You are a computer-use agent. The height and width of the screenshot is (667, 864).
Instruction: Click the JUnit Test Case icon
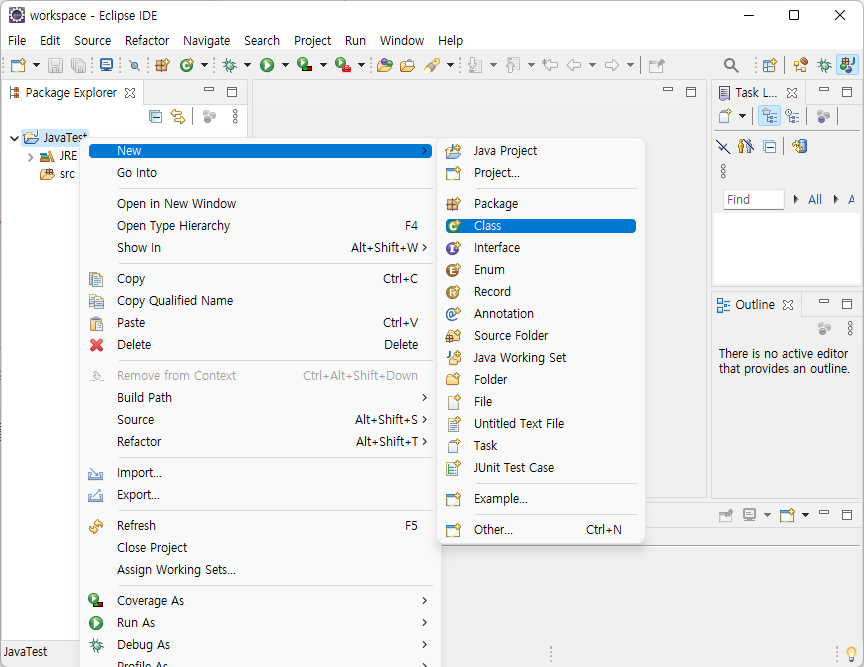click(453, 467)
